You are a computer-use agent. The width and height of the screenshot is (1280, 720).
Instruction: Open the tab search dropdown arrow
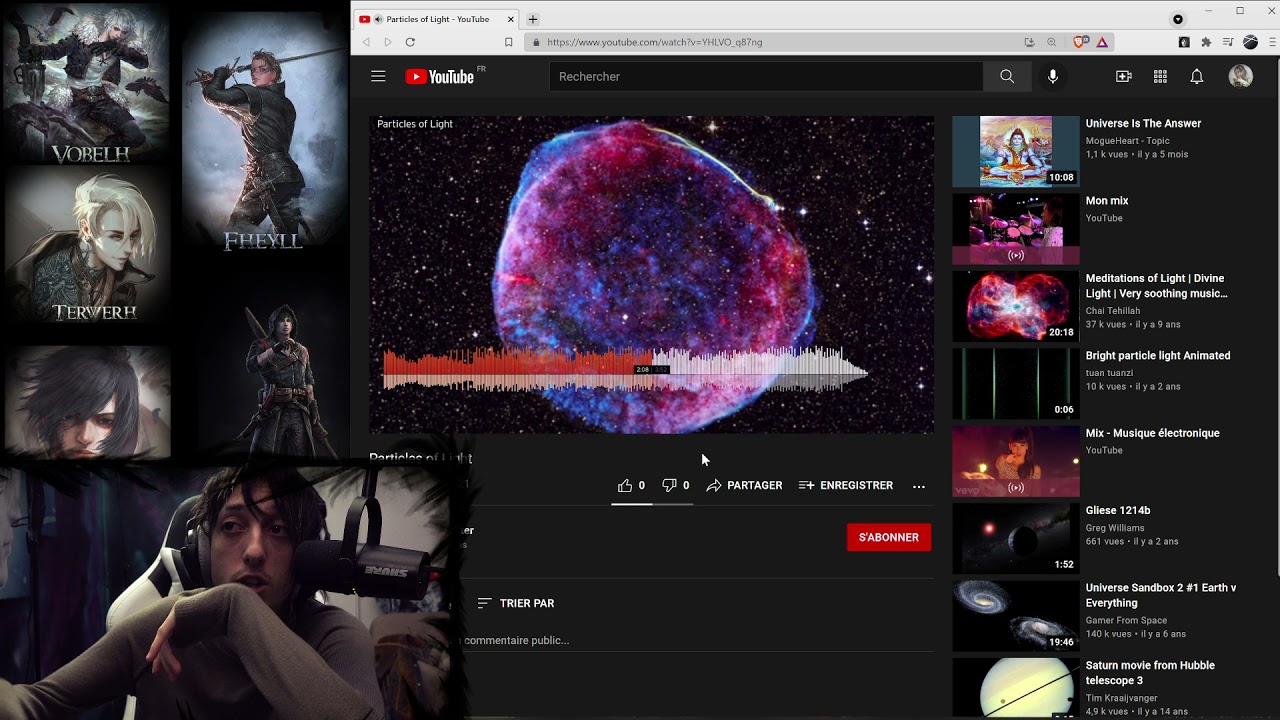pyautogui.click(x=1178, y=19)
